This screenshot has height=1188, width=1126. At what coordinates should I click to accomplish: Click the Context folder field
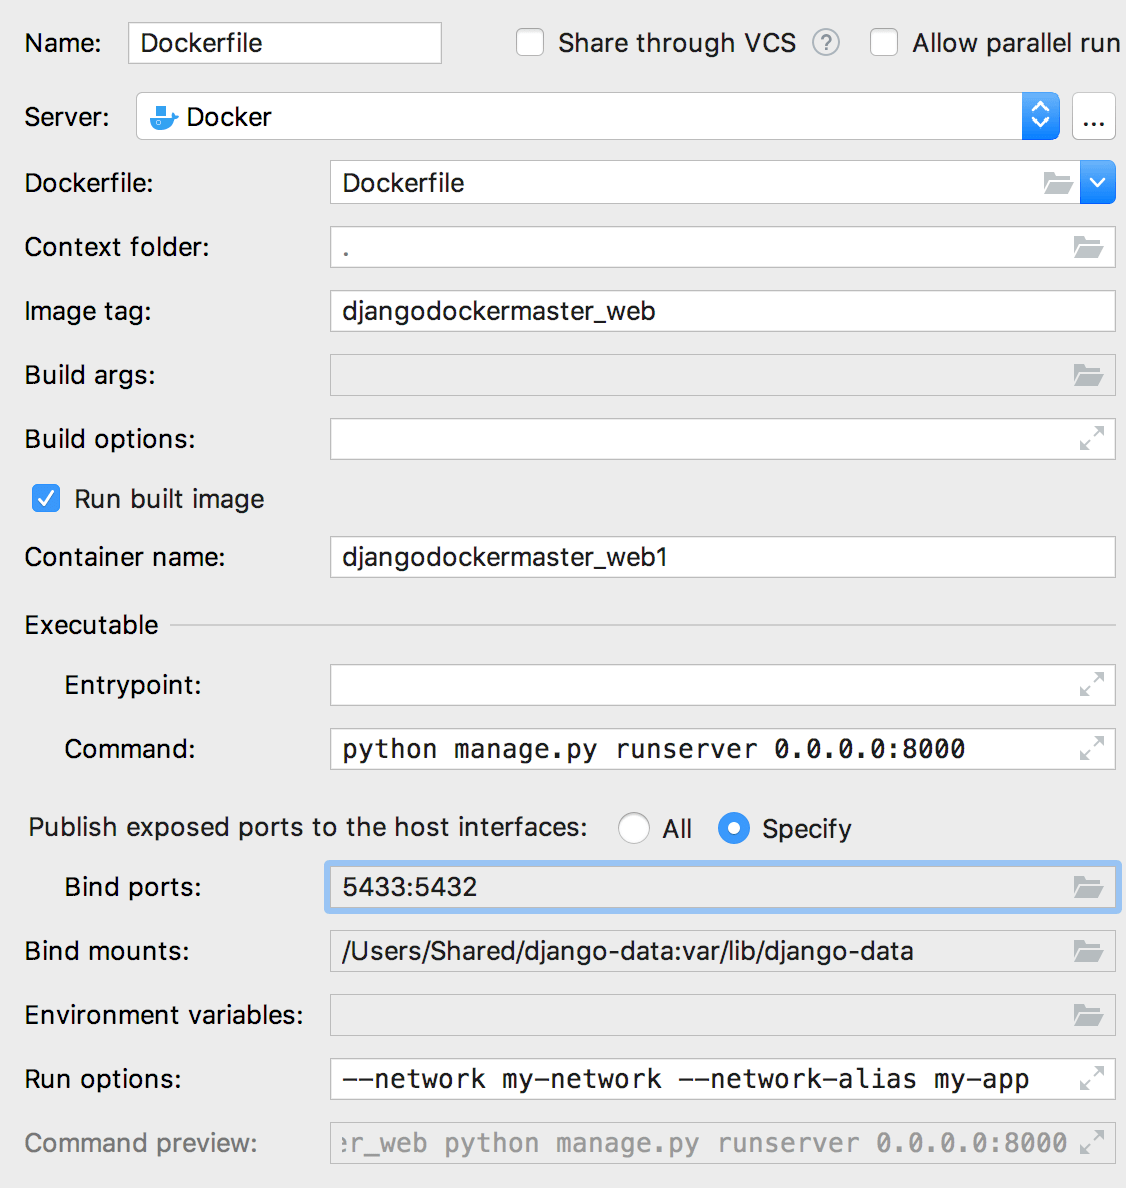(723, 247)
